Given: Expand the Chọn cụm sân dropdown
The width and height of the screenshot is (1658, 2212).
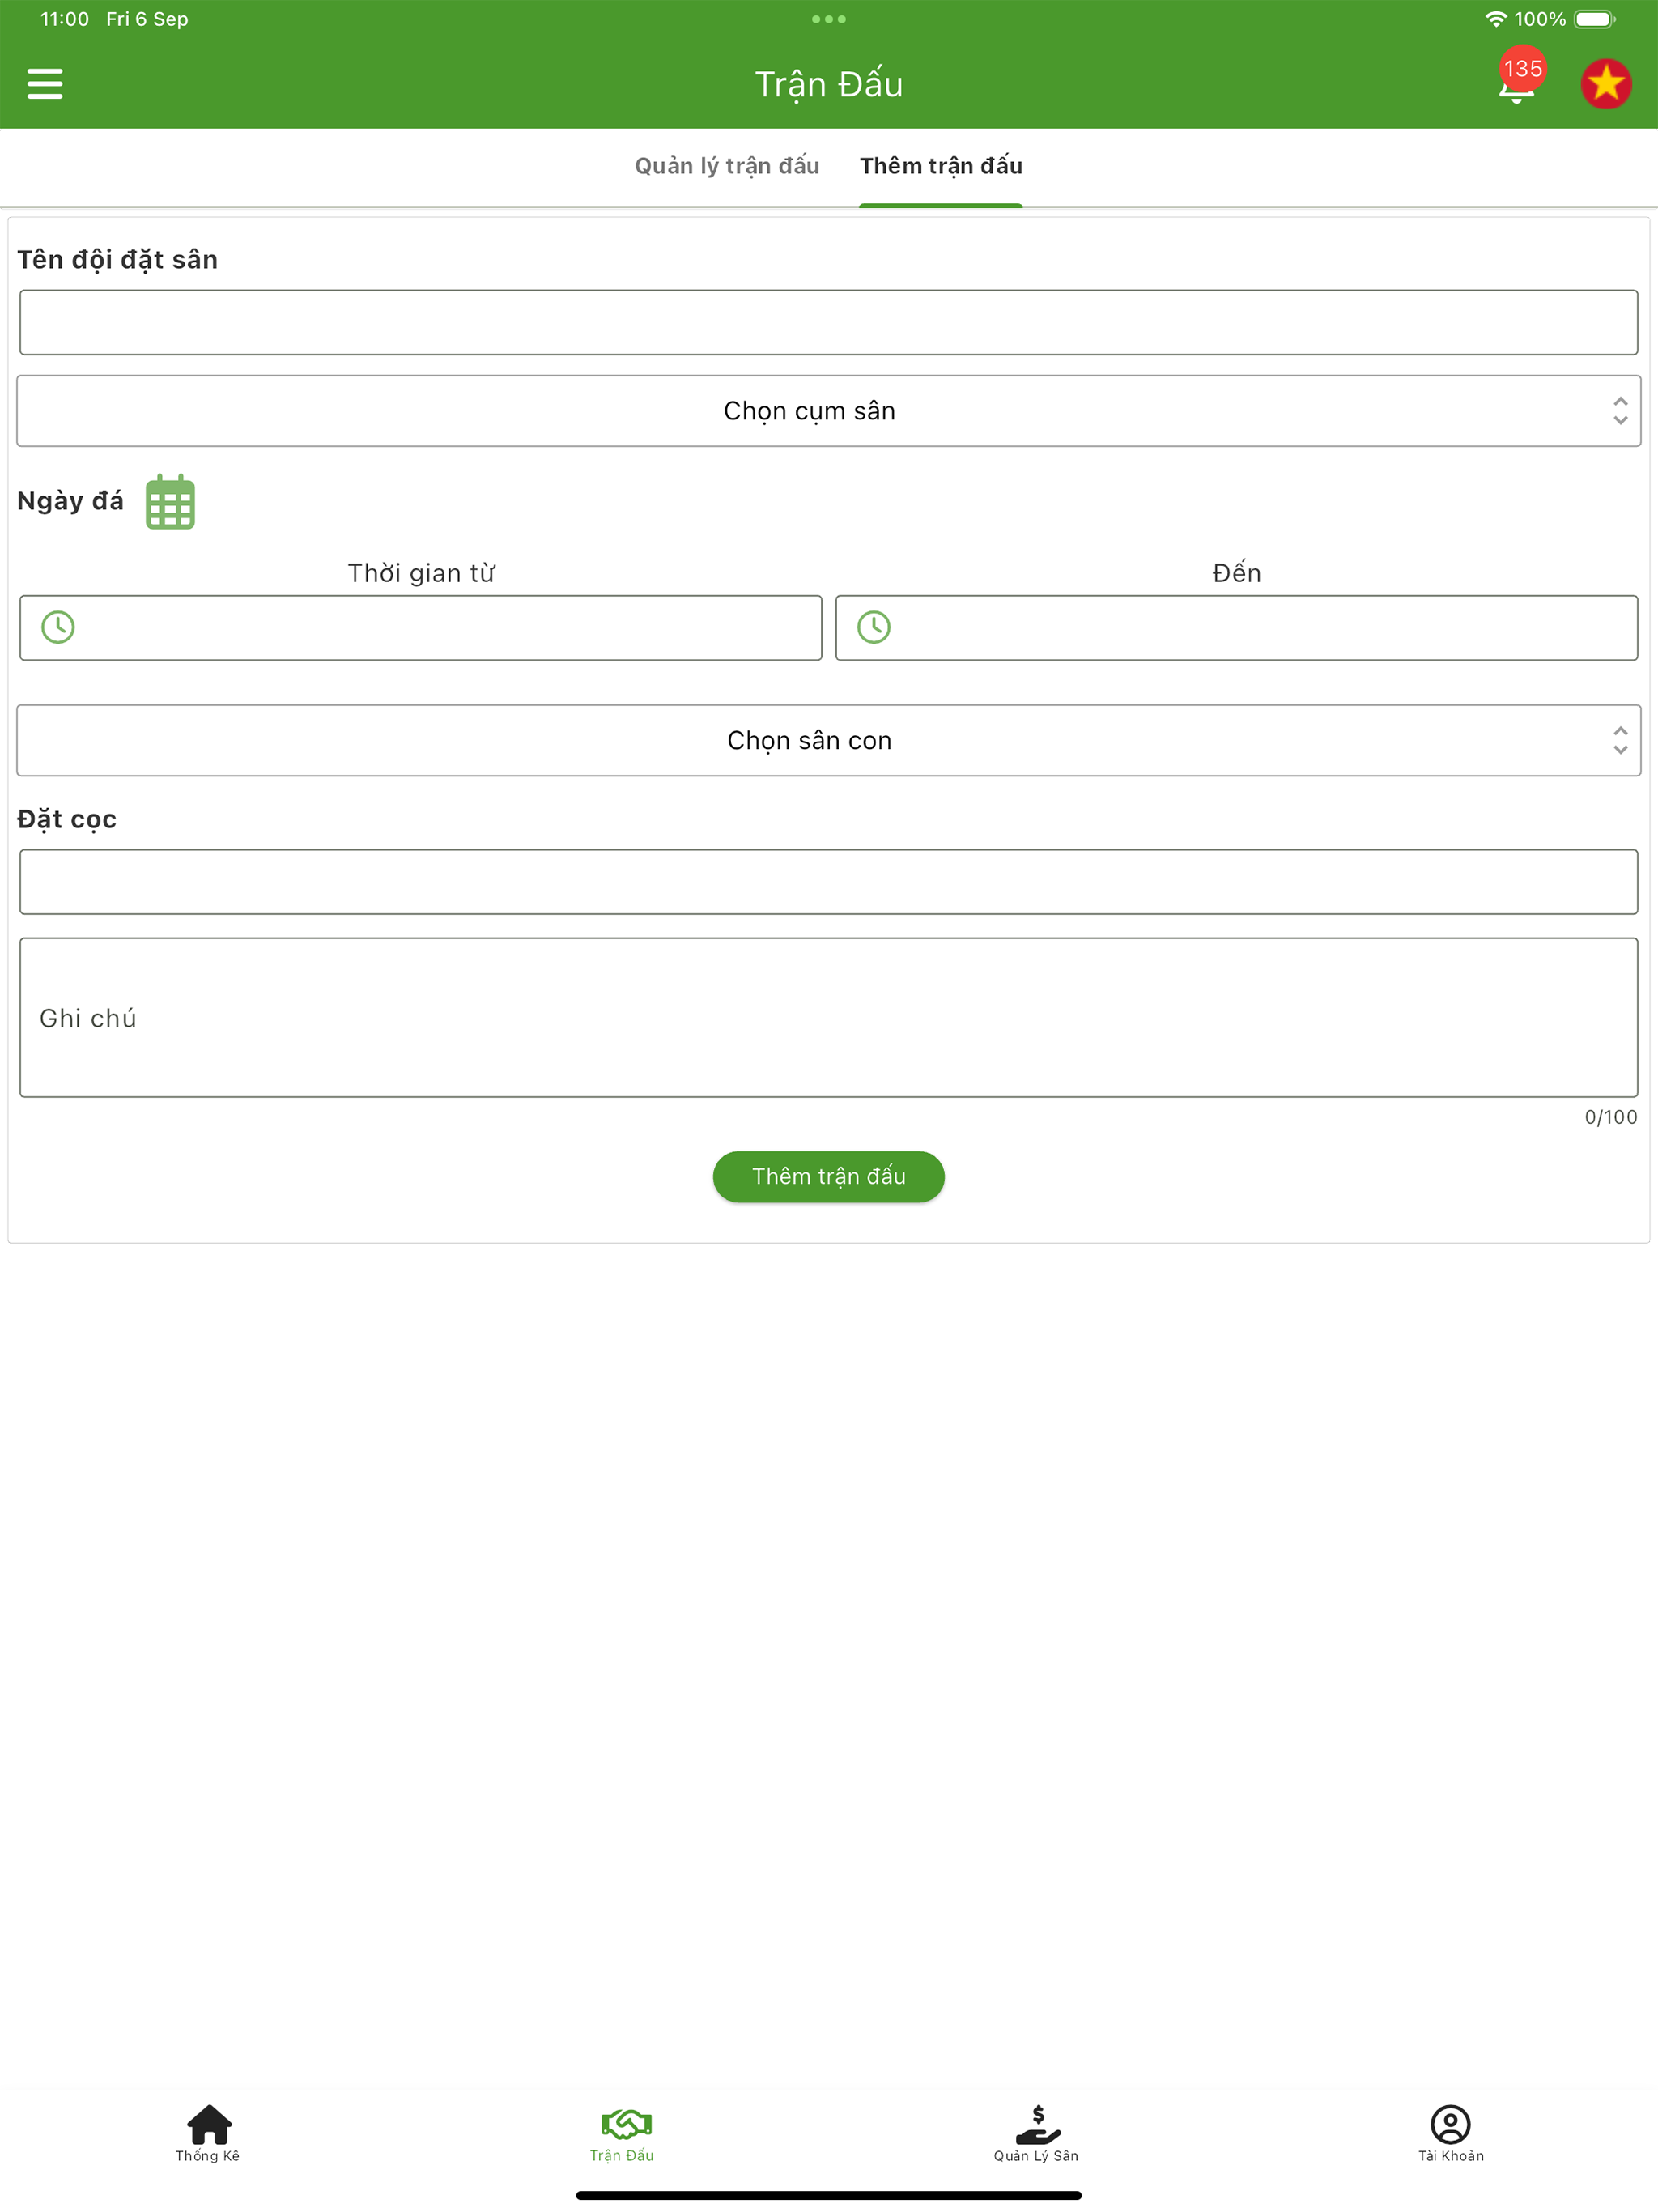Looking at the screenshot, I should coord(829,411).
